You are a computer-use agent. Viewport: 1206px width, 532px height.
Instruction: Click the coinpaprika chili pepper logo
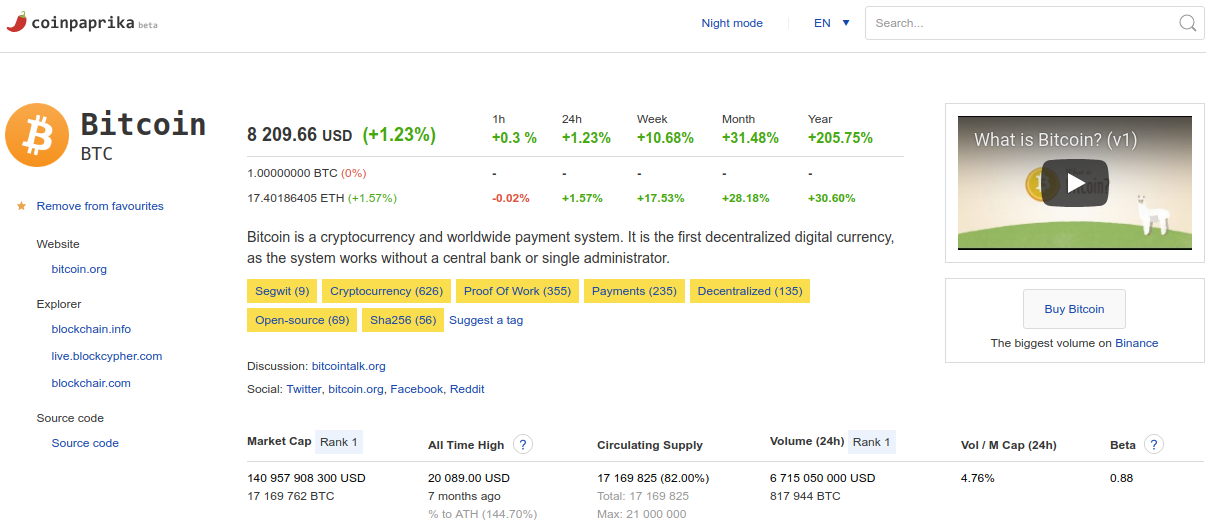(16, 22)
